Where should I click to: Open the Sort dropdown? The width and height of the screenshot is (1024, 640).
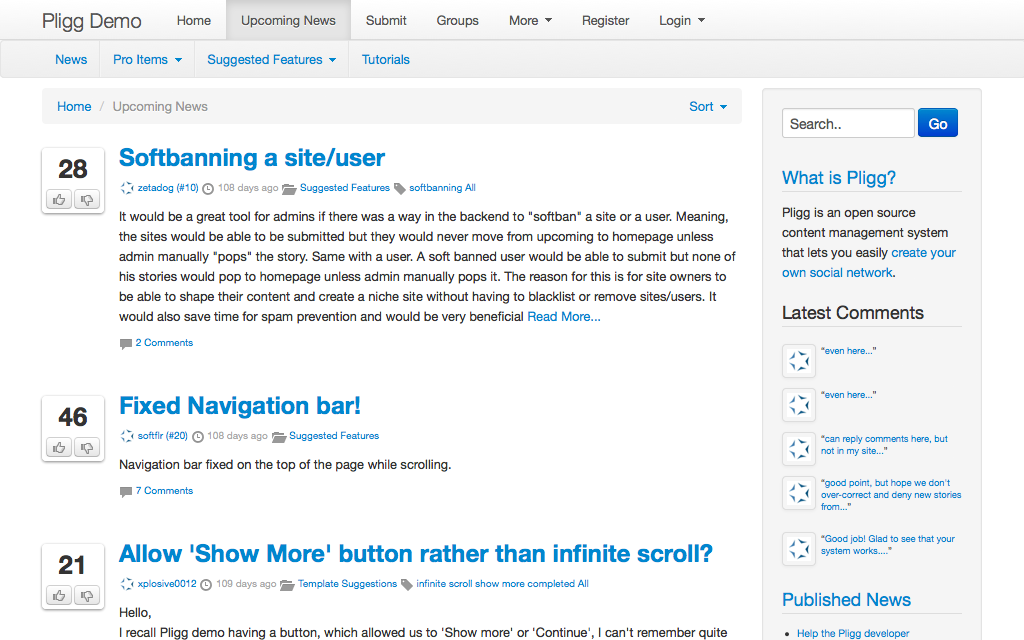[708, 107]
